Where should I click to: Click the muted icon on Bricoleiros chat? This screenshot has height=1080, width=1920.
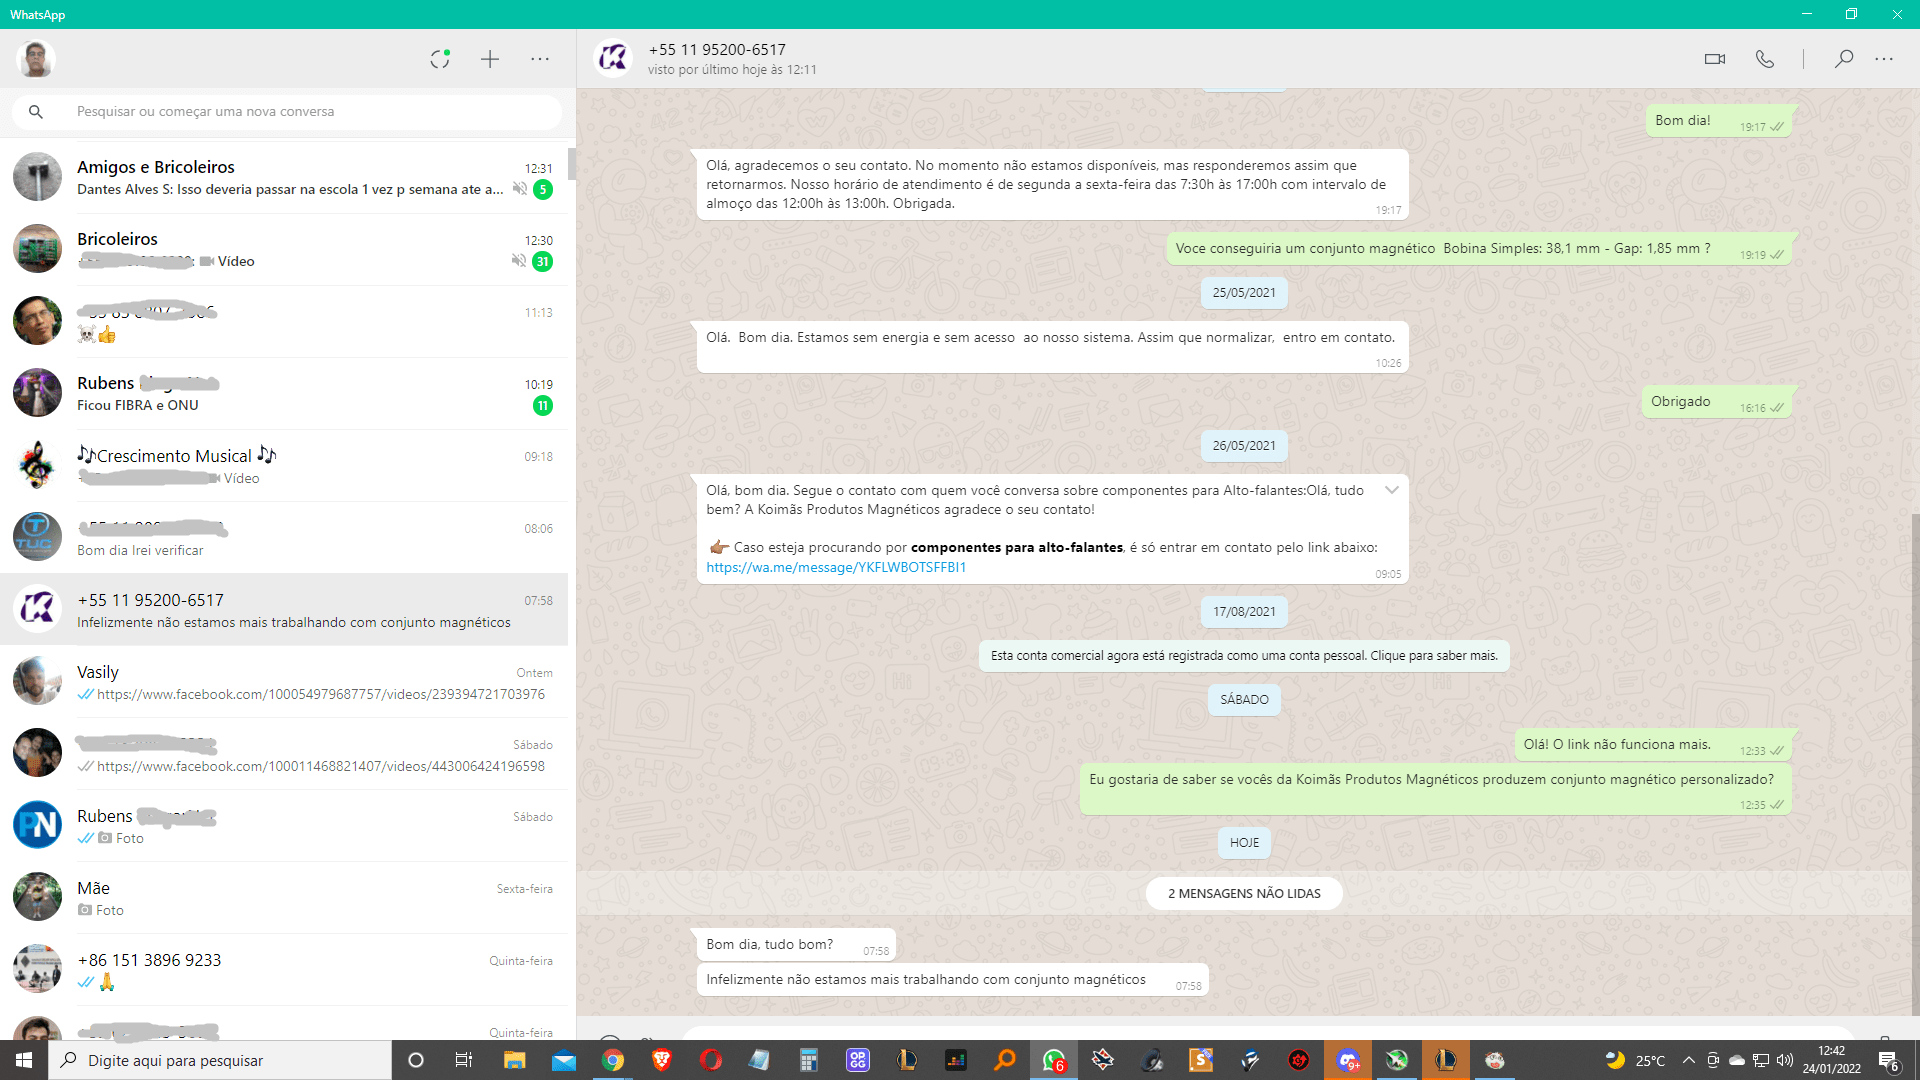[519, 261]
